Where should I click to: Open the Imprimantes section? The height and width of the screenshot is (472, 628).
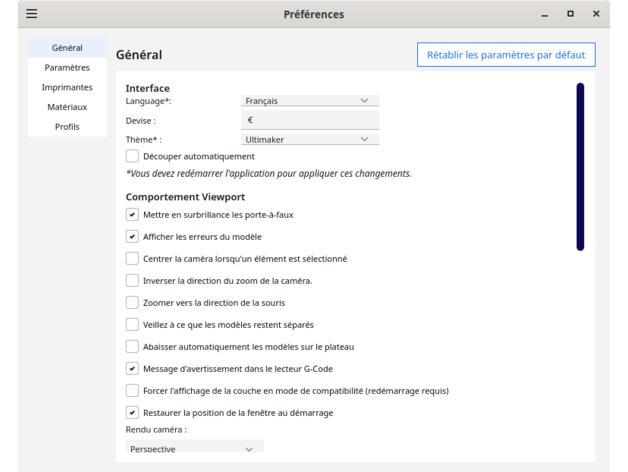point(67,87)
